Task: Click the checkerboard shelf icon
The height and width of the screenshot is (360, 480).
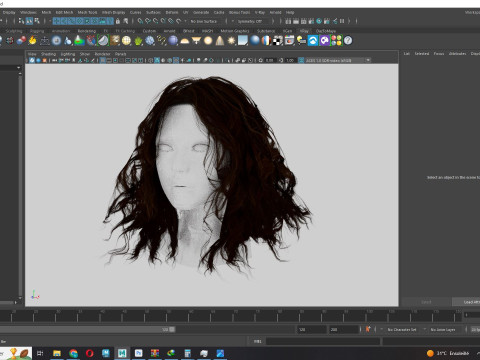Action: coord(278,41)
